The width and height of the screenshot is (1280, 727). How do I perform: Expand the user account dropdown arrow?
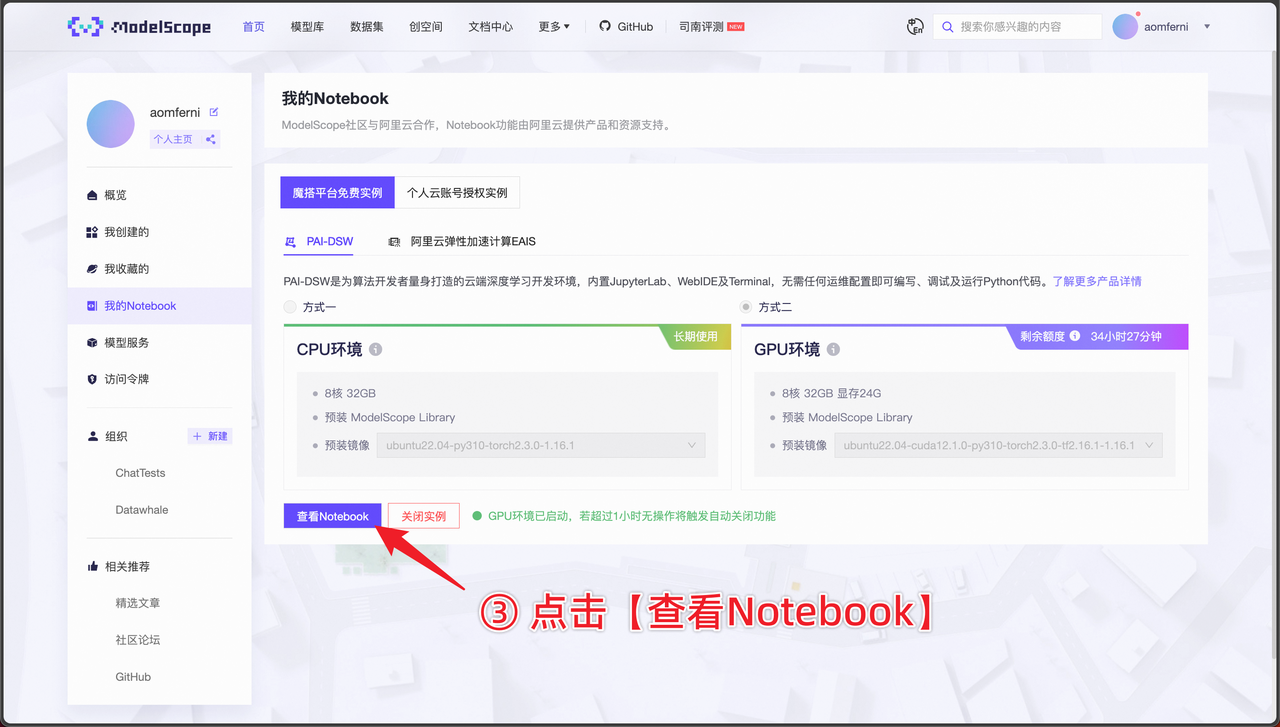coord(1207,27)
